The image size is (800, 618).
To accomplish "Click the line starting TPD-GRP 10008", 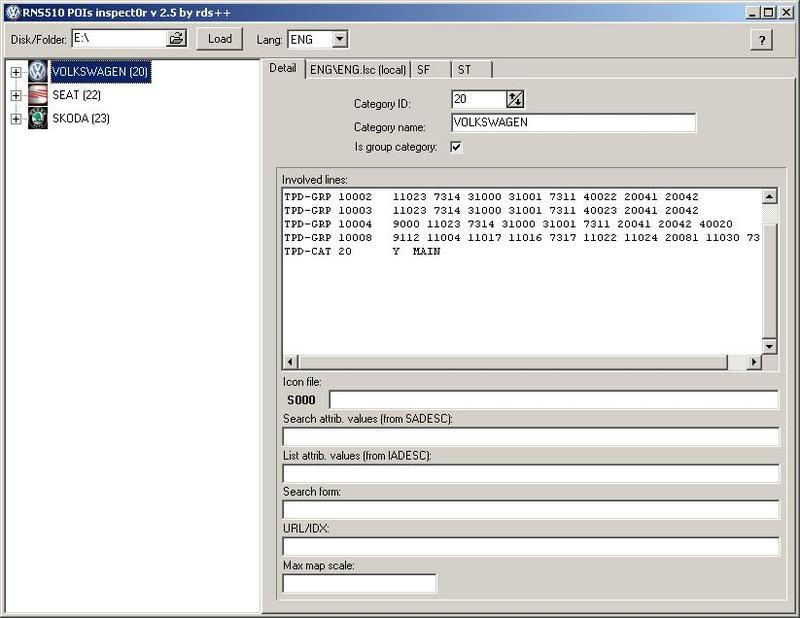I will click(x=522, y=238).
